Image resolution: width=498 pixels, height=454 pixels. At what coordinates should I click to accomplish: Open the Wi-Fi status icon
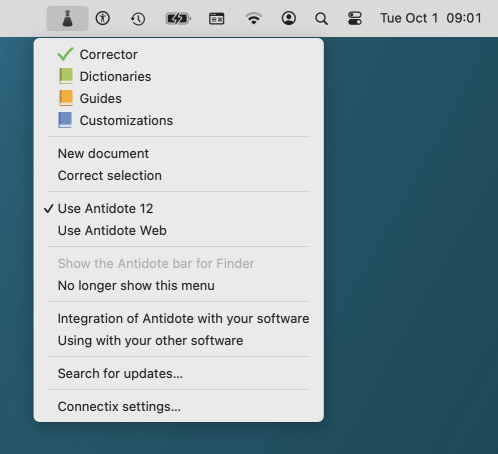click(254, 18)
